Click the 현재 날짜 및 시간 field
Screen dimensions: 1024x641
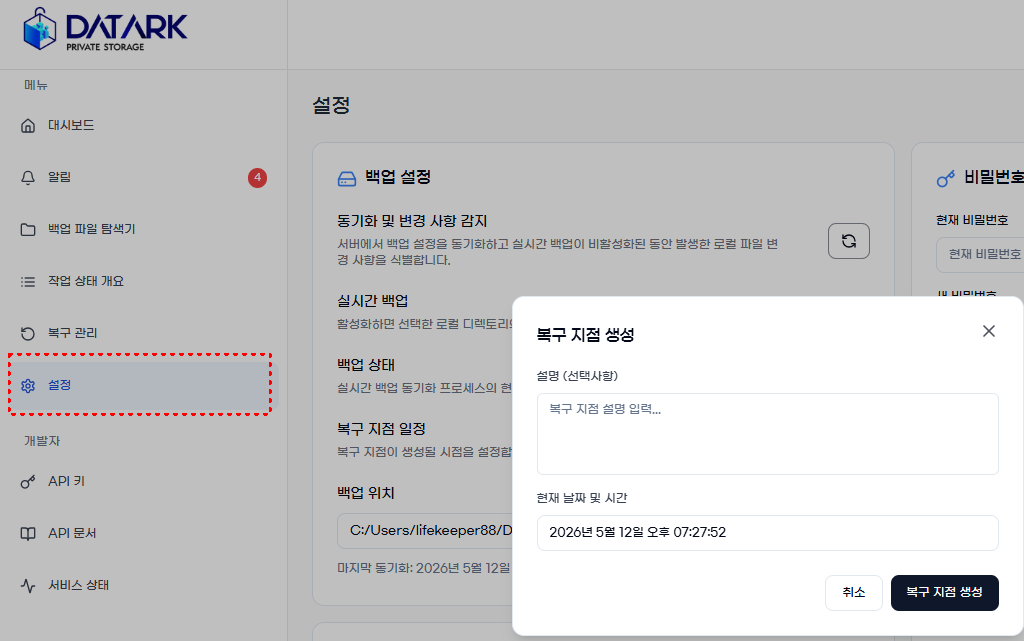767,533
